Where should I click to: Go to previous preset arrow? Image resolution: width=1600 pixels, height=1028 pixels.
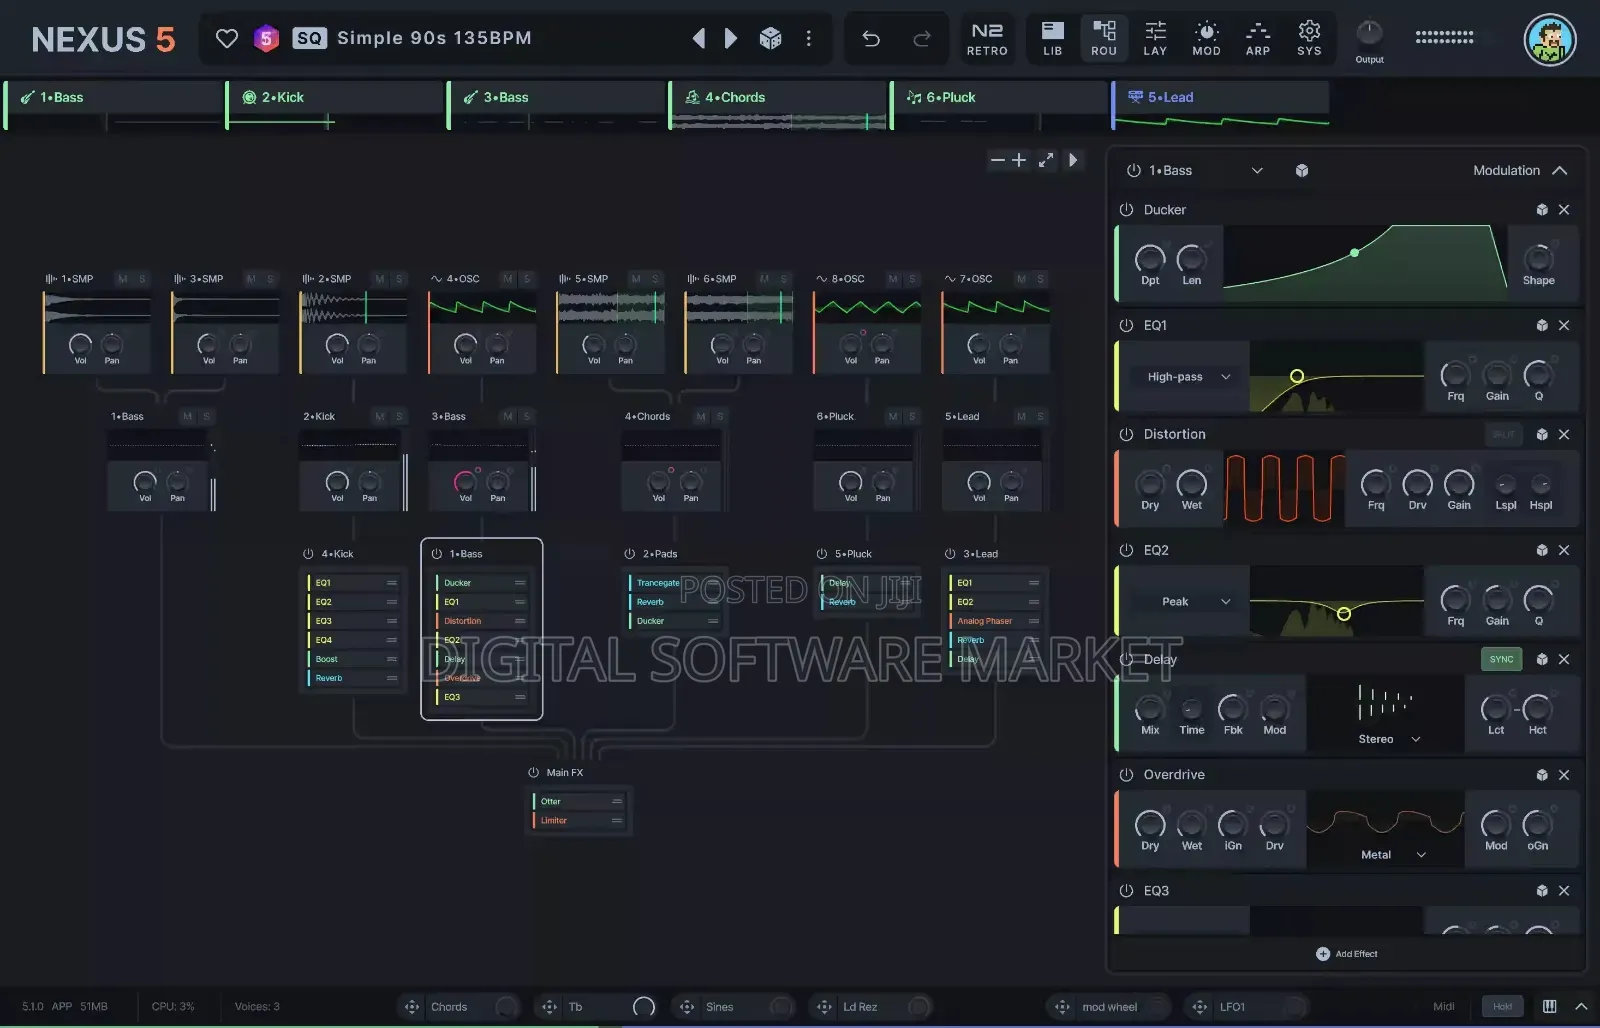pyautogui.click(x=699, y=38)
